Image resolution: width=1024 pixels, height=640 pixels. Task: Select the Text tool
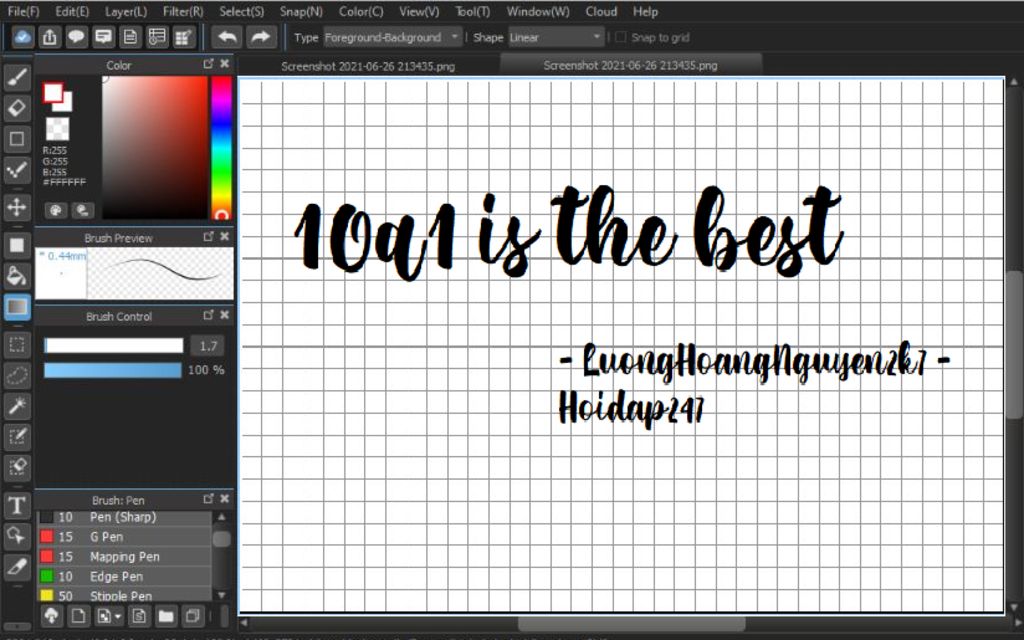click(x=17, y=505)
